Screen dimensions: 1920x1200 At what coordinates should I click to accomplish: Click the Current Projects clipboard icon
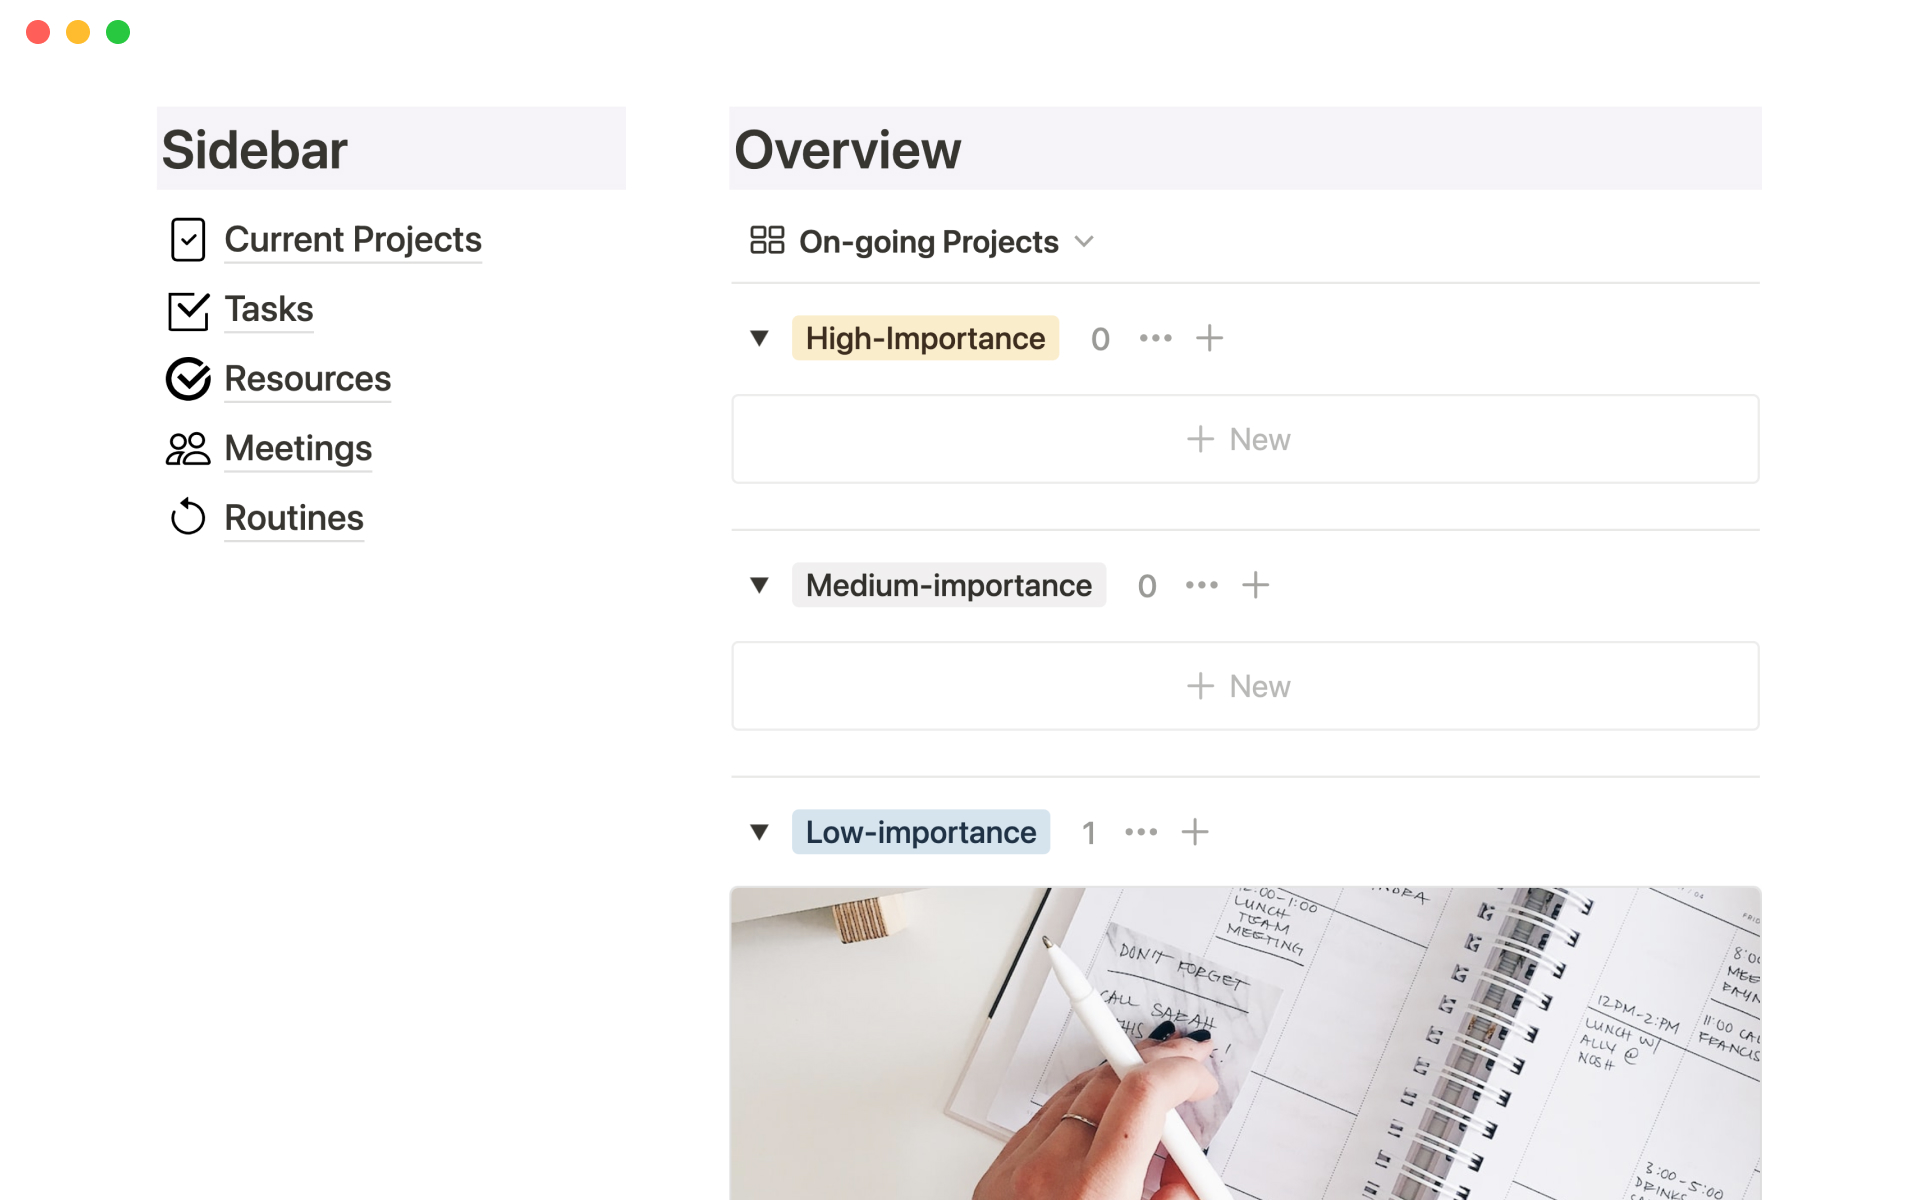coord(188,240)
